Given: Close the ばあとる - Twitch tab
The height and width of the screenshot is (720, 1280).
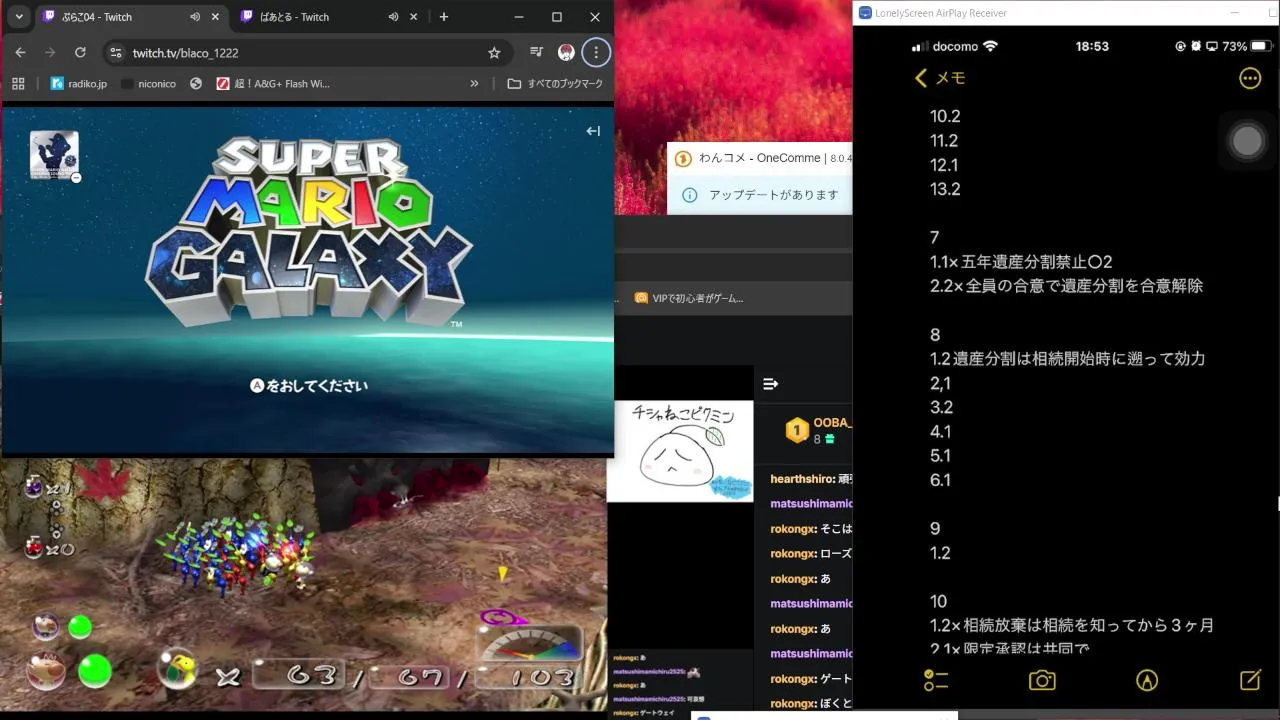Looking at the screenshot, I should tap(413, 17).
